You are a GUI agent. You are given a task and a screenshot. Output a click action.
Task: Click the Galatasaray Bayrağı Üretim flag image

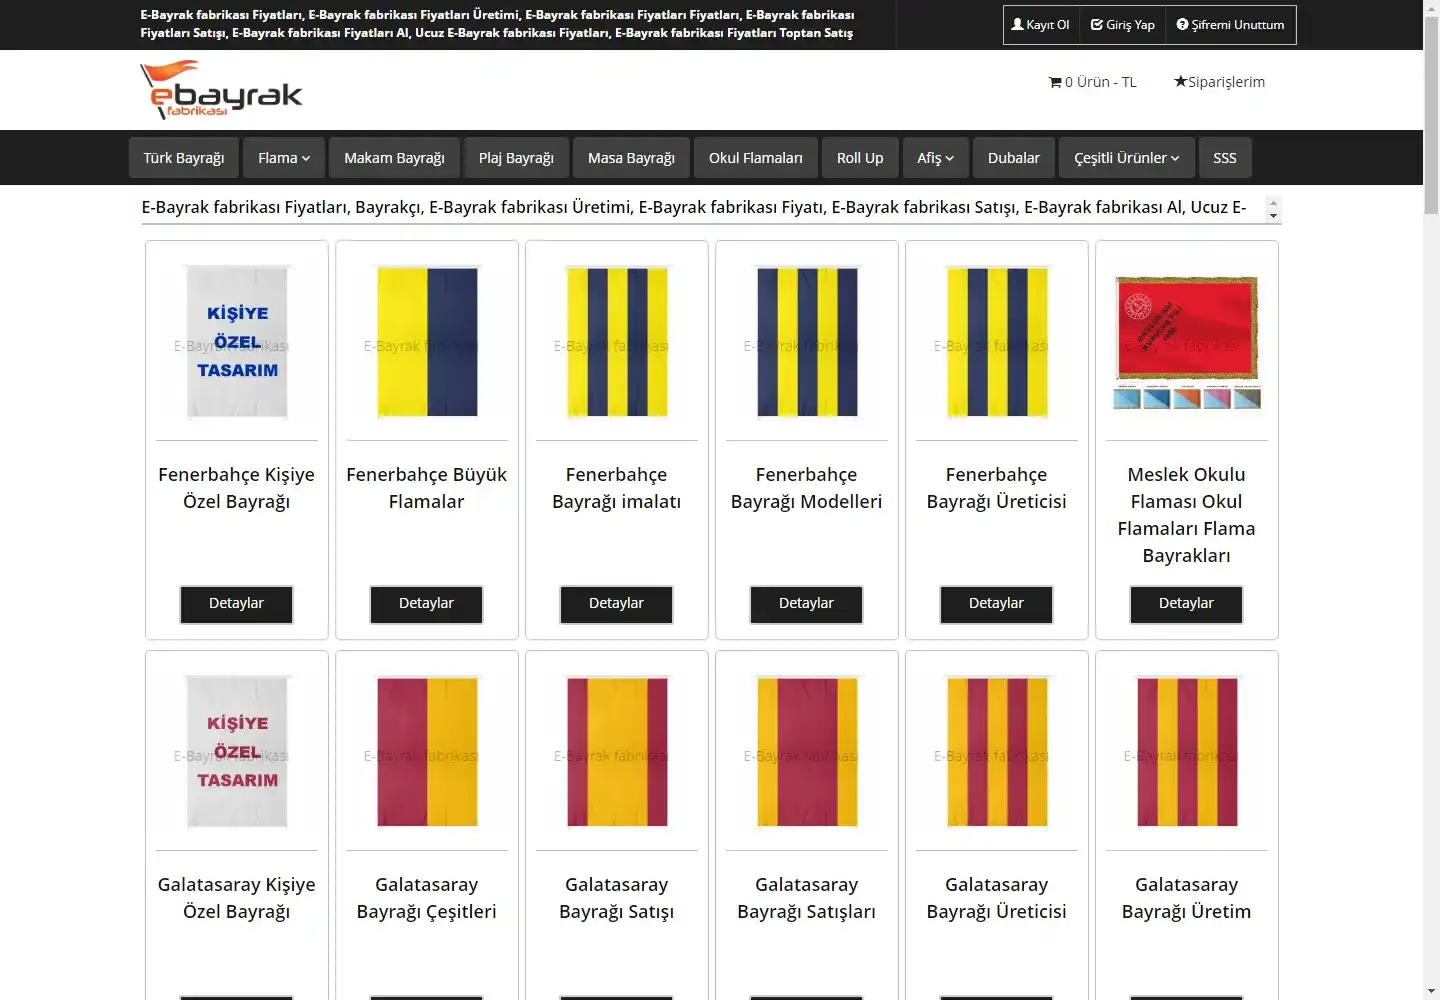[1187, 751]
